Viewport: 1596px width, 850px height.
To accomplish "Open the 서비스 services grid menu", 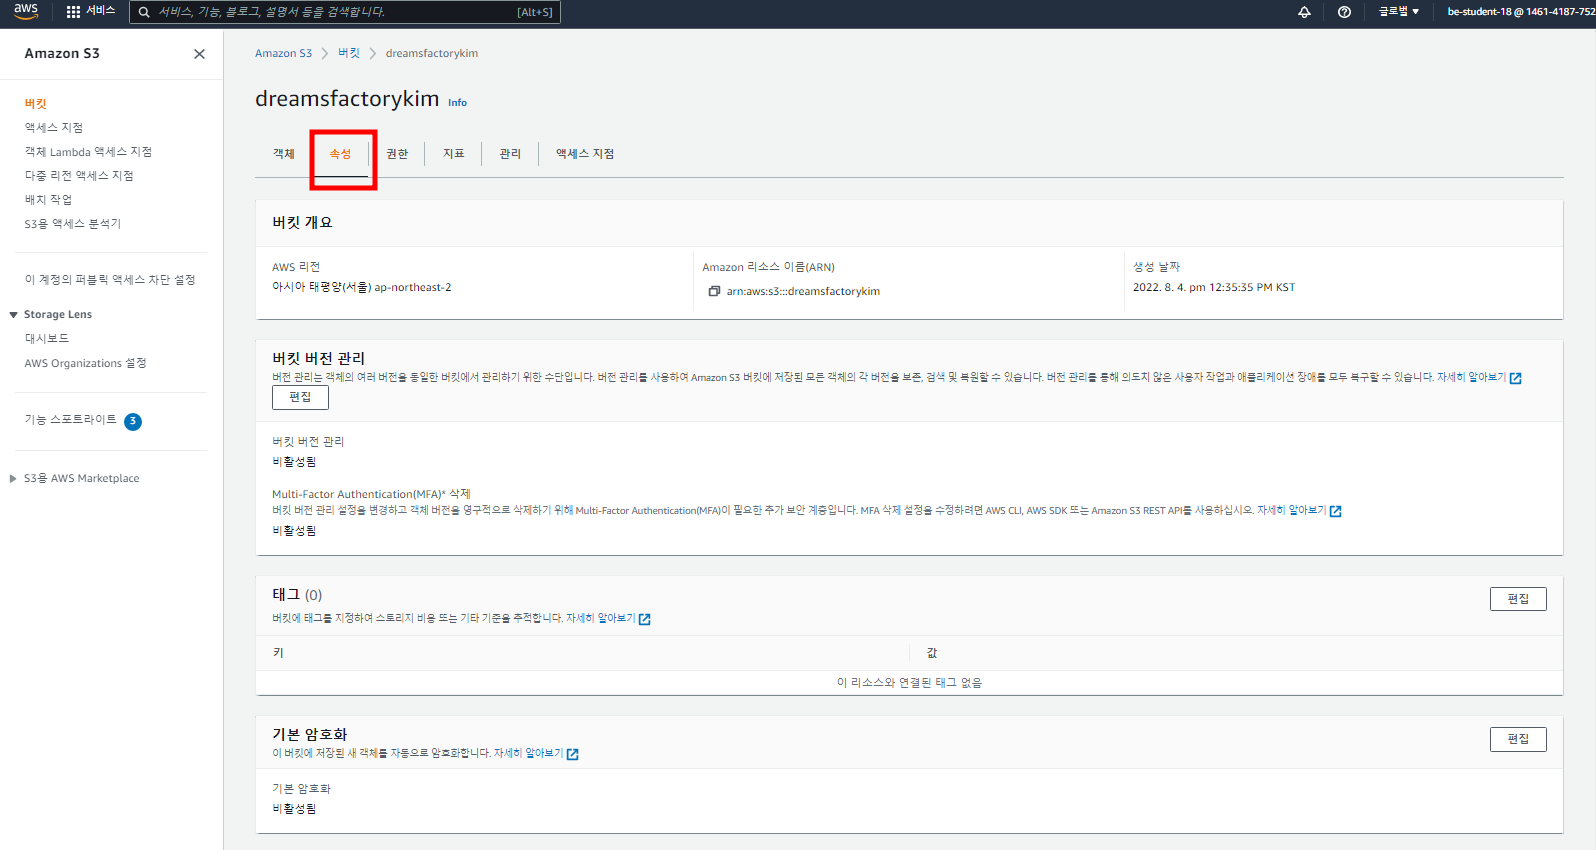I will (90, 11).
